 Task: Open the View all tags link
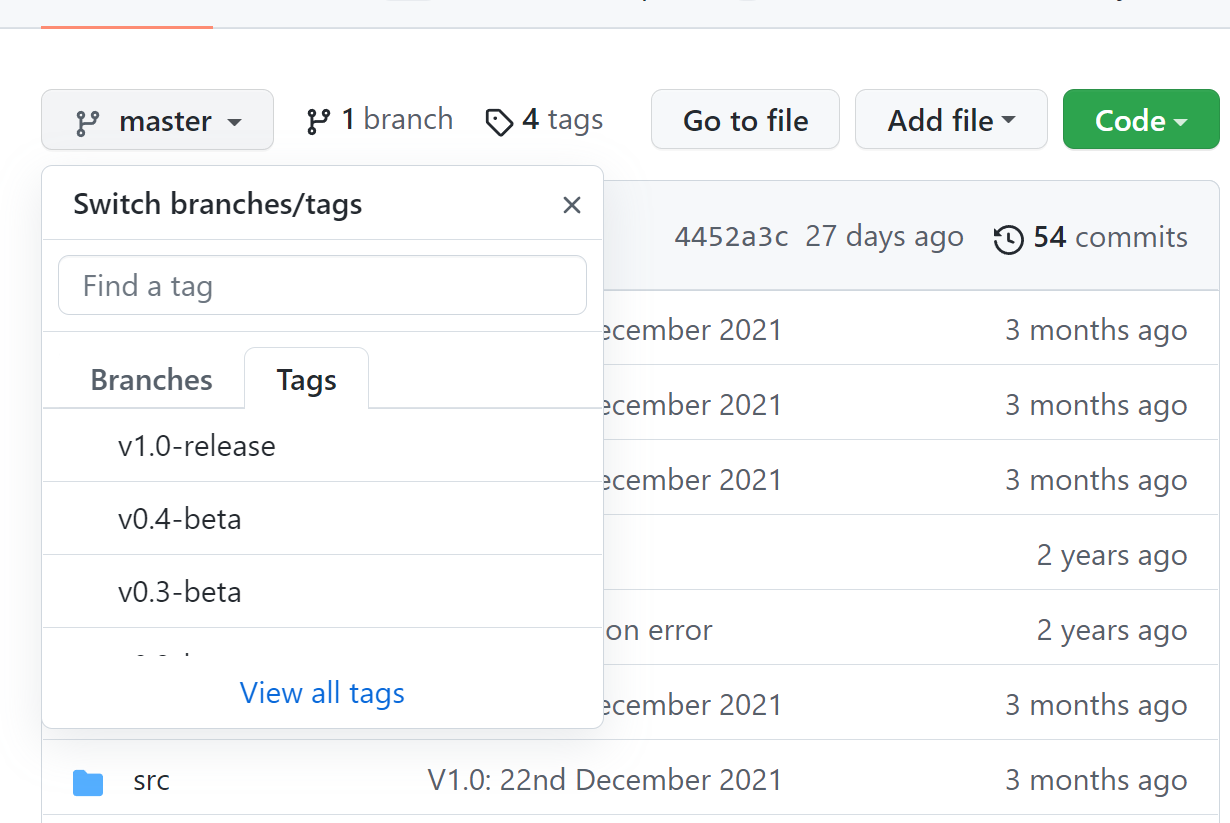click(x=322, y=693)
